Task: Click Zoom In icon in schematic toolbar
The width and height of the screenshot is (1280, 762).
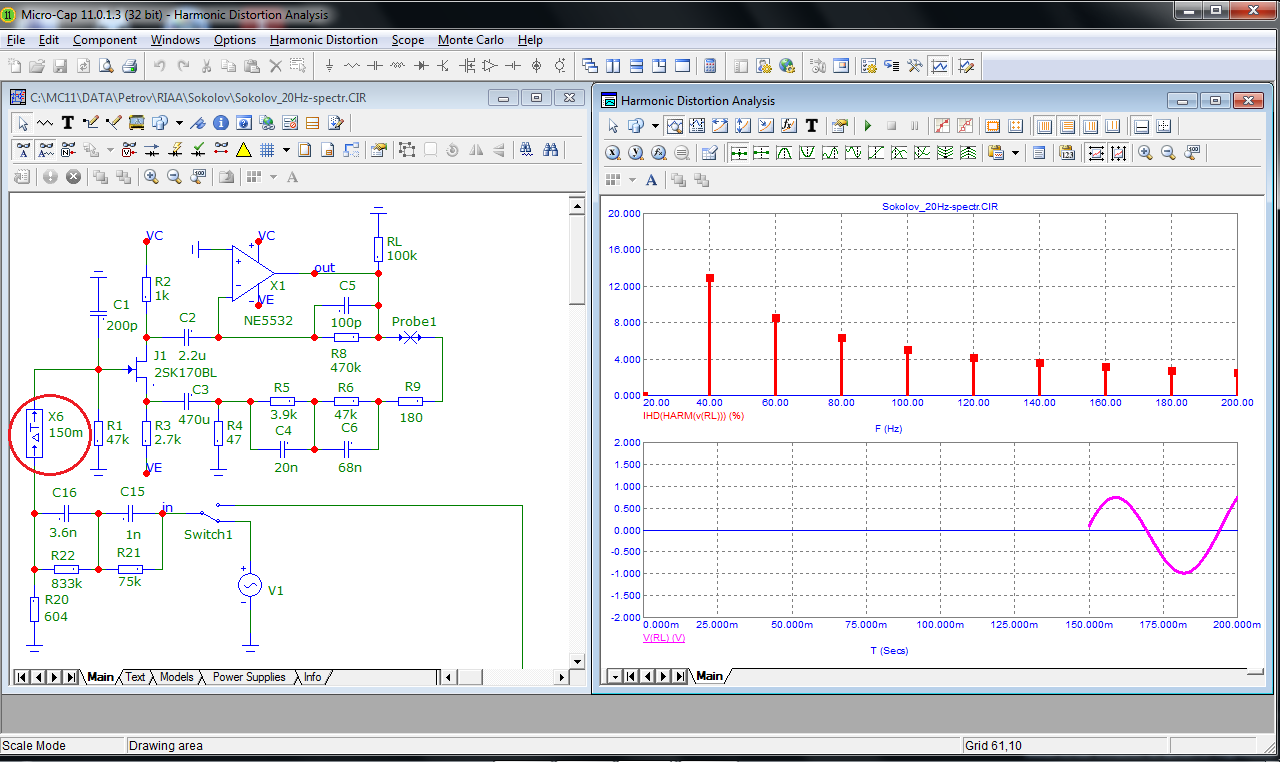Action: click(151, 177)
